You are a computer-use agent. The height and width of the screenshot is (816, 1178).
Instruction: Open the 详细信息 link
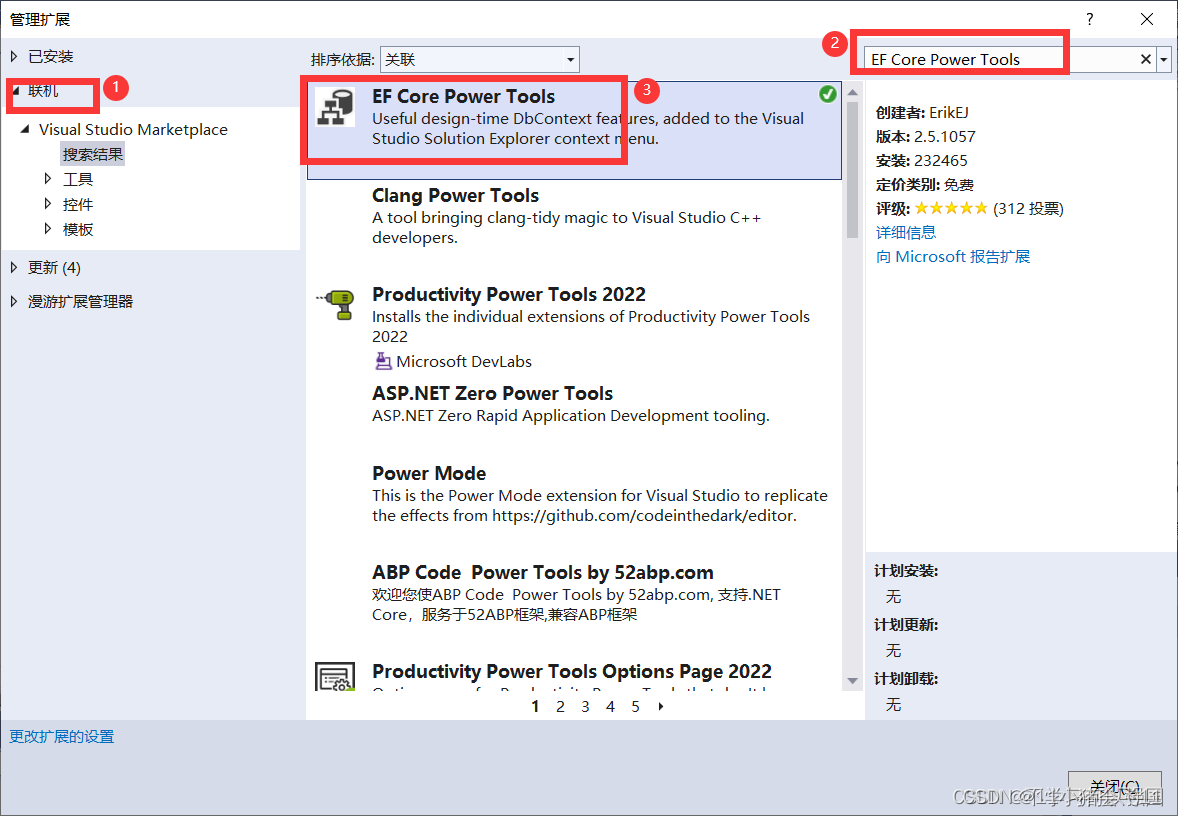coord(906,232)
